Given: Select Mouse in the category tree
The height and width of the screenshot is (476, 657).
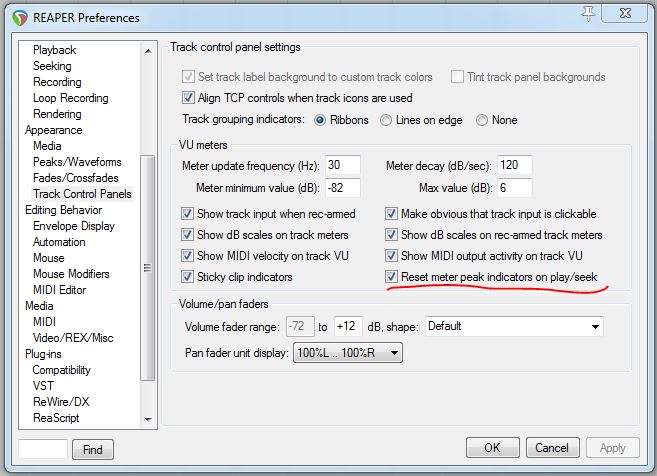Looking at the screenshot, I should [49, 258].
